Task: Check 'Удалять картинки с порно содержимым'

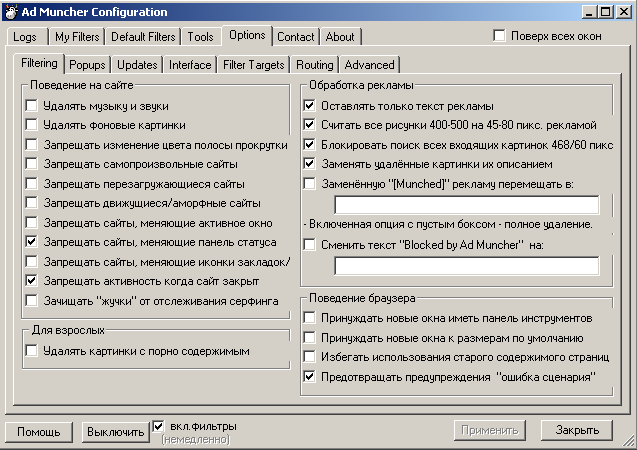Action: coord(31,350)
